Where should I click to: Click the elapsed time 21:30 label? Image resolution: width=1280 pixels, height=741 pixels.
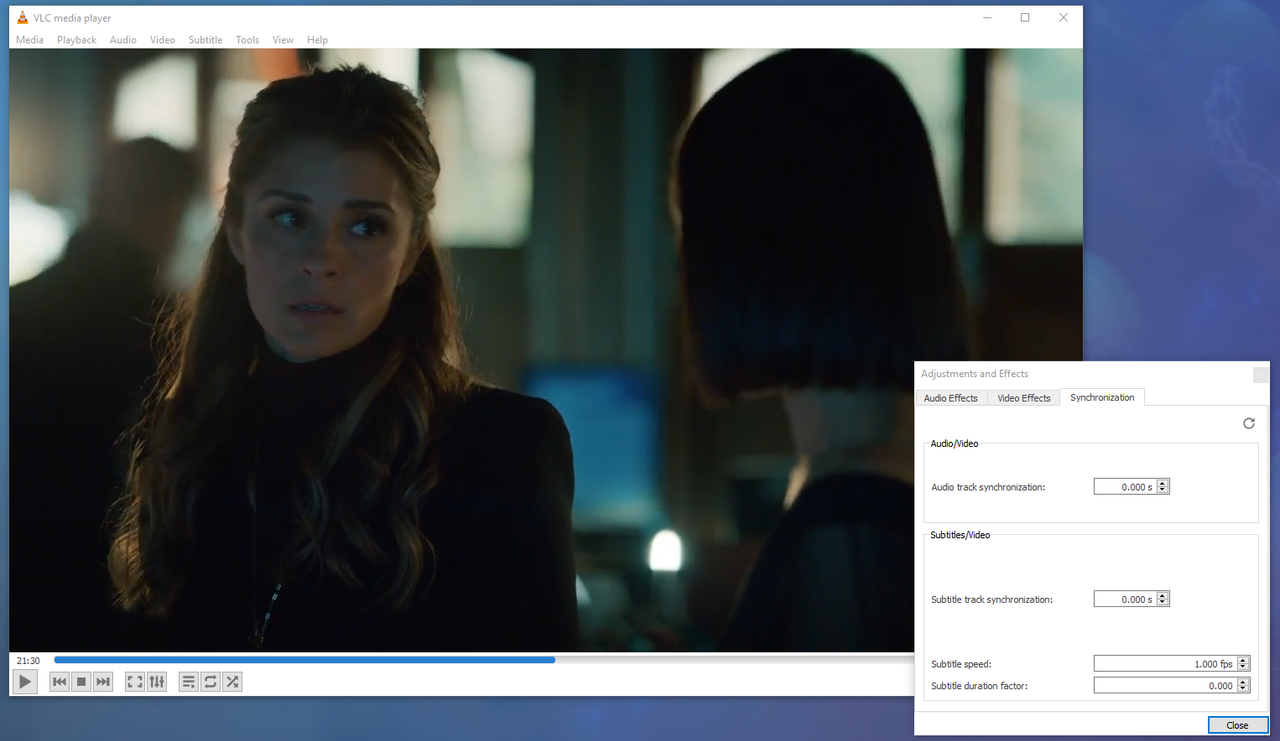[x=28, y=661]
